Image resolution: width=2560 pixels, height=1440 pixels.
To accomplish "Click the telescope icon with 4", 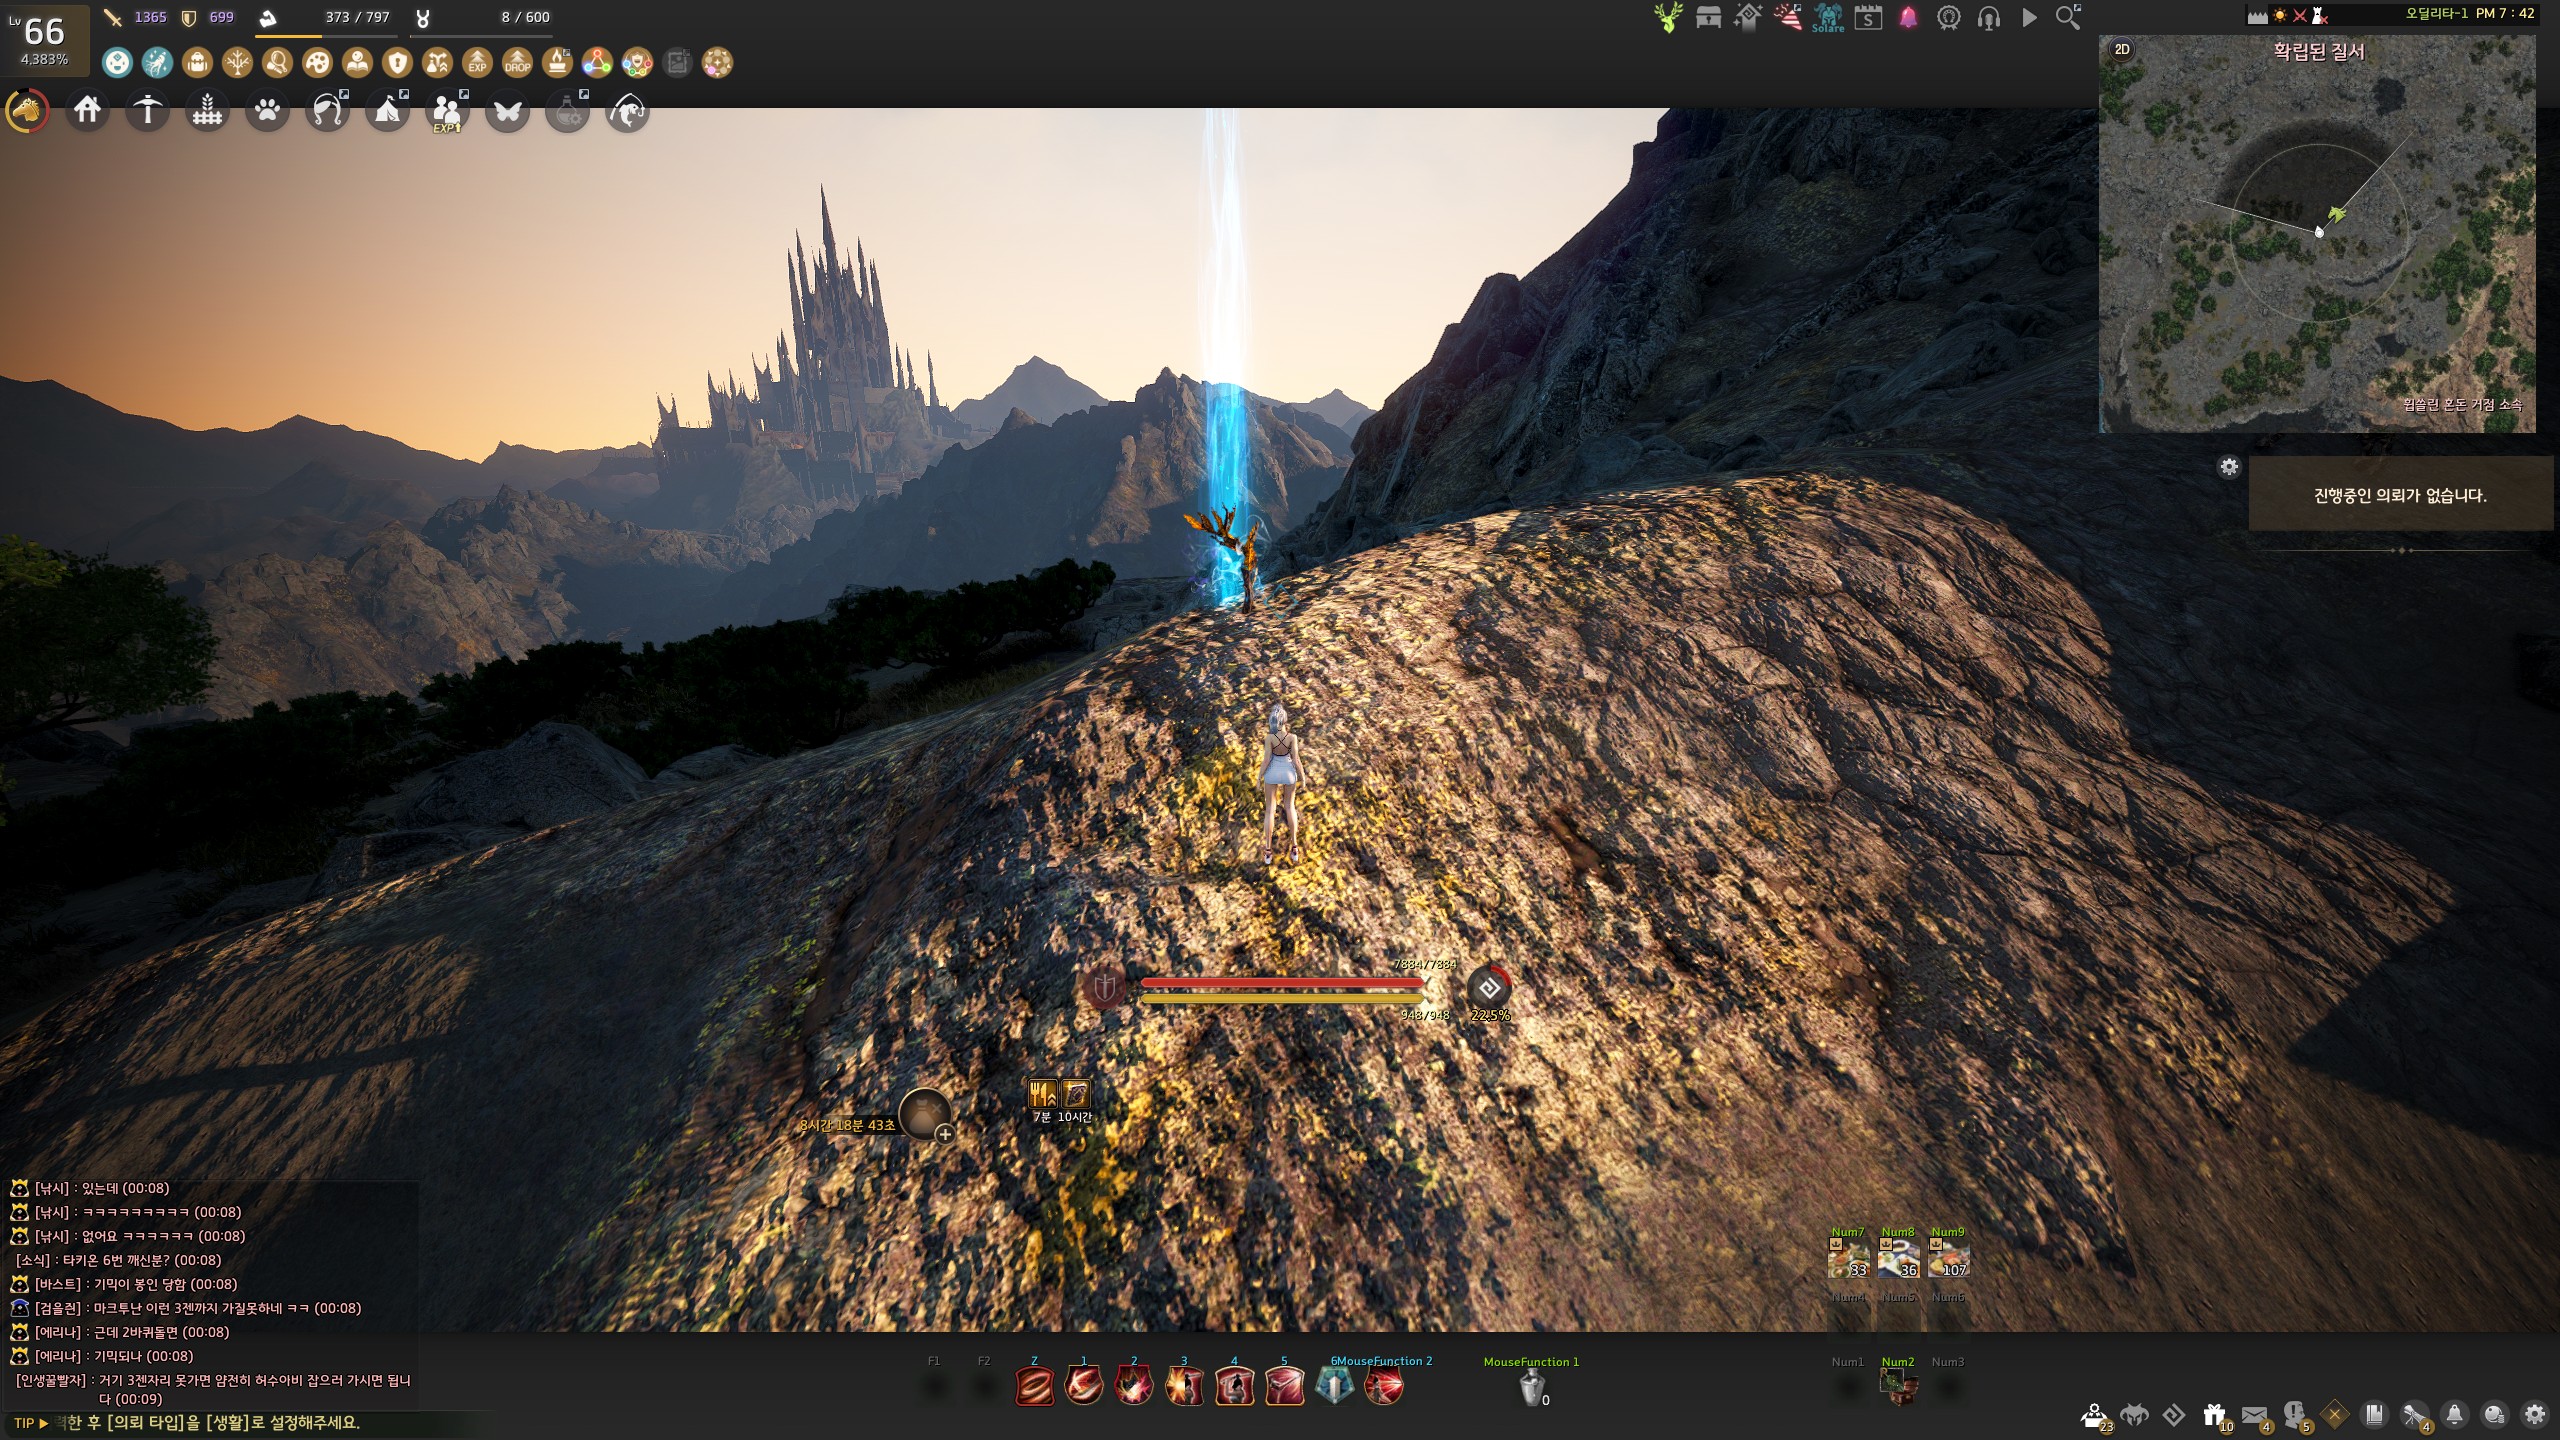I will (2415, 1416).
